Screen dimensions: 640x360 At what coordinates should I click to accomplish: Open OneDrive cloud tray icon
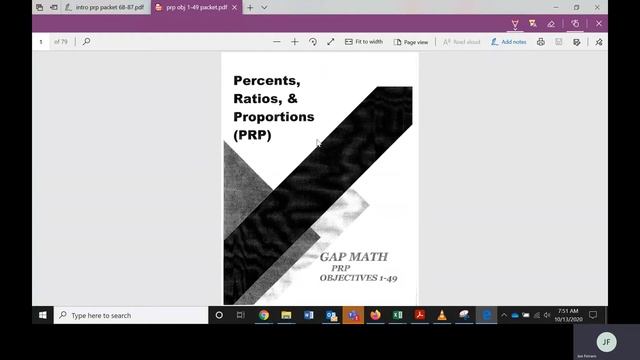515,315
